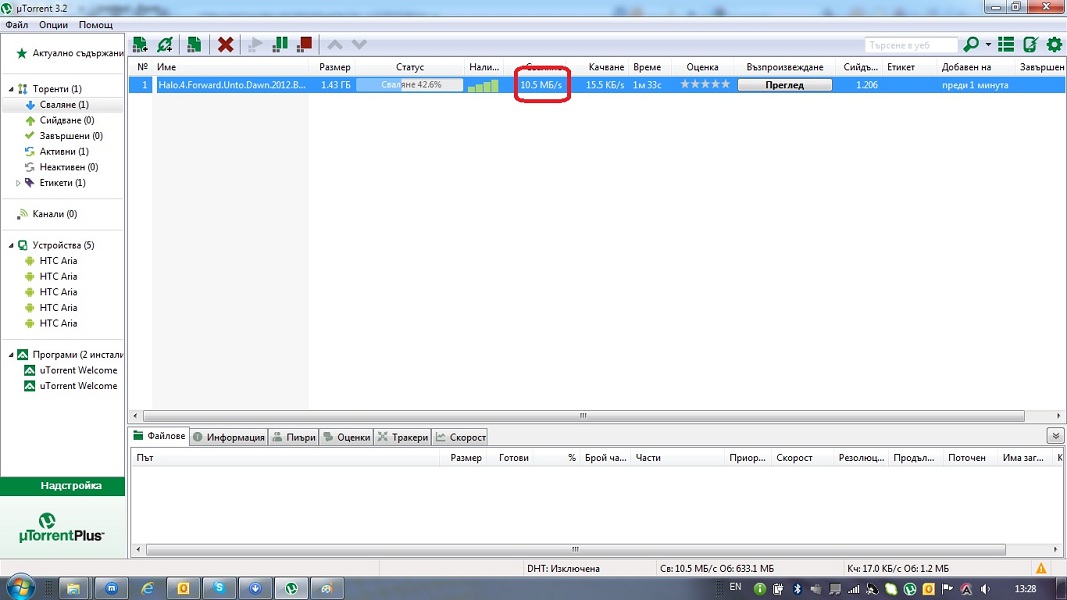Click the Търсене в уеб search field

point(910,45)
